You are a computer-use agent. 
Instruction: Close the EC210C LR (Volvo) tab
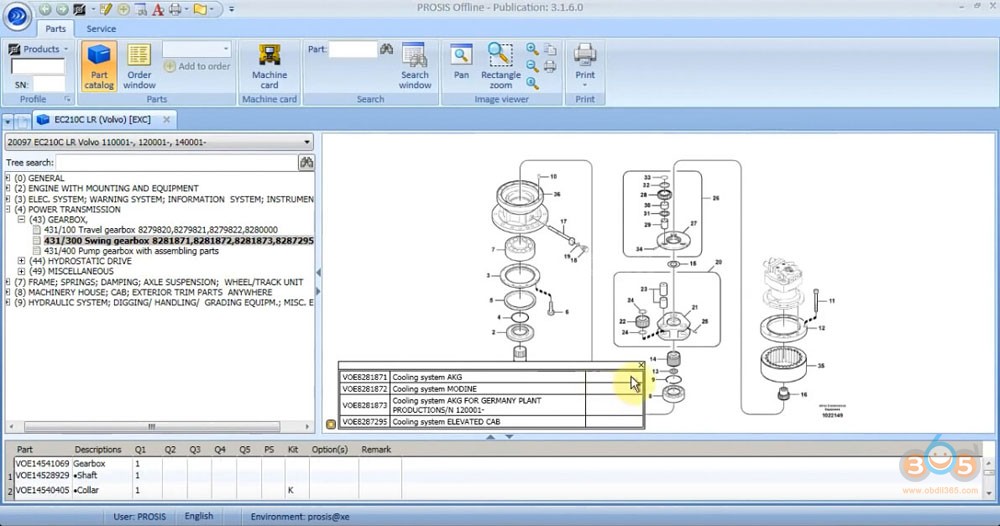coord(166,120)
